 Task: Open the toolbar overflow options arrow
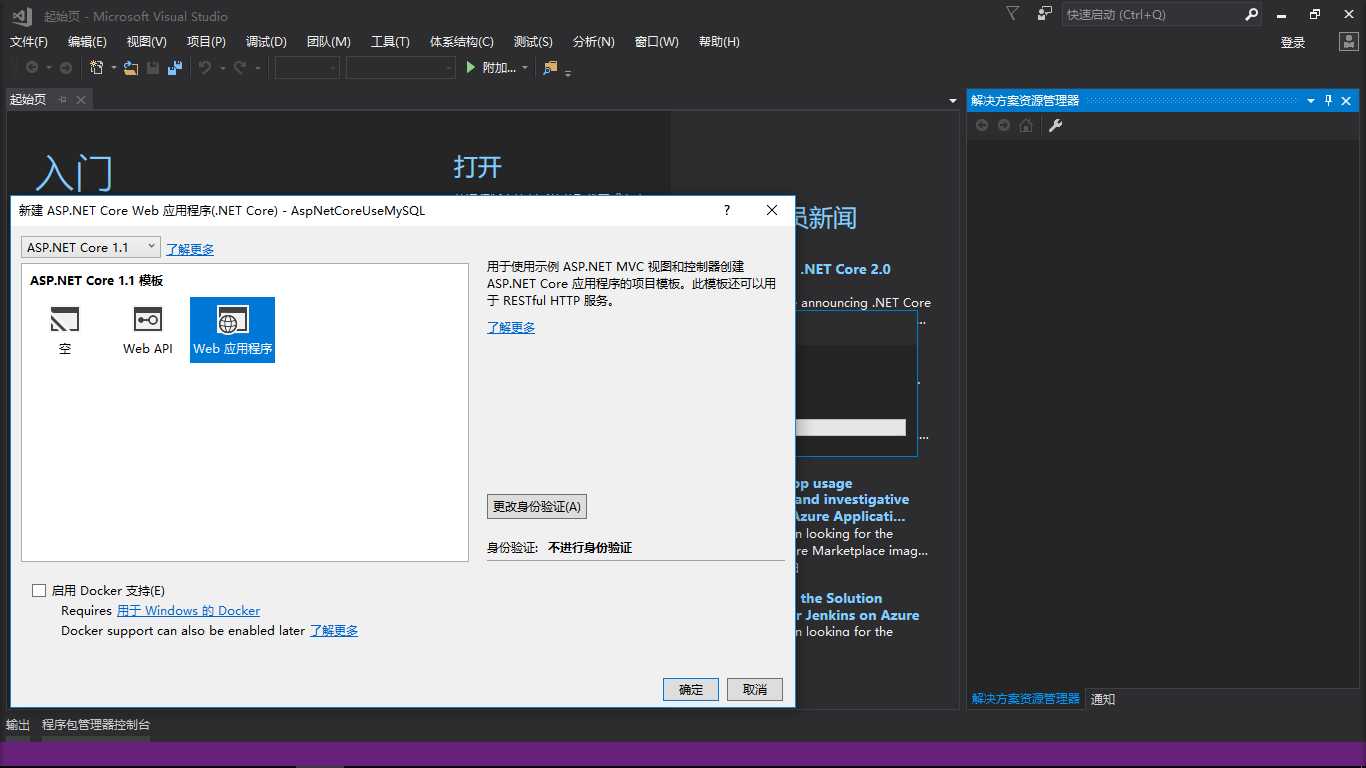pos(568,72)
